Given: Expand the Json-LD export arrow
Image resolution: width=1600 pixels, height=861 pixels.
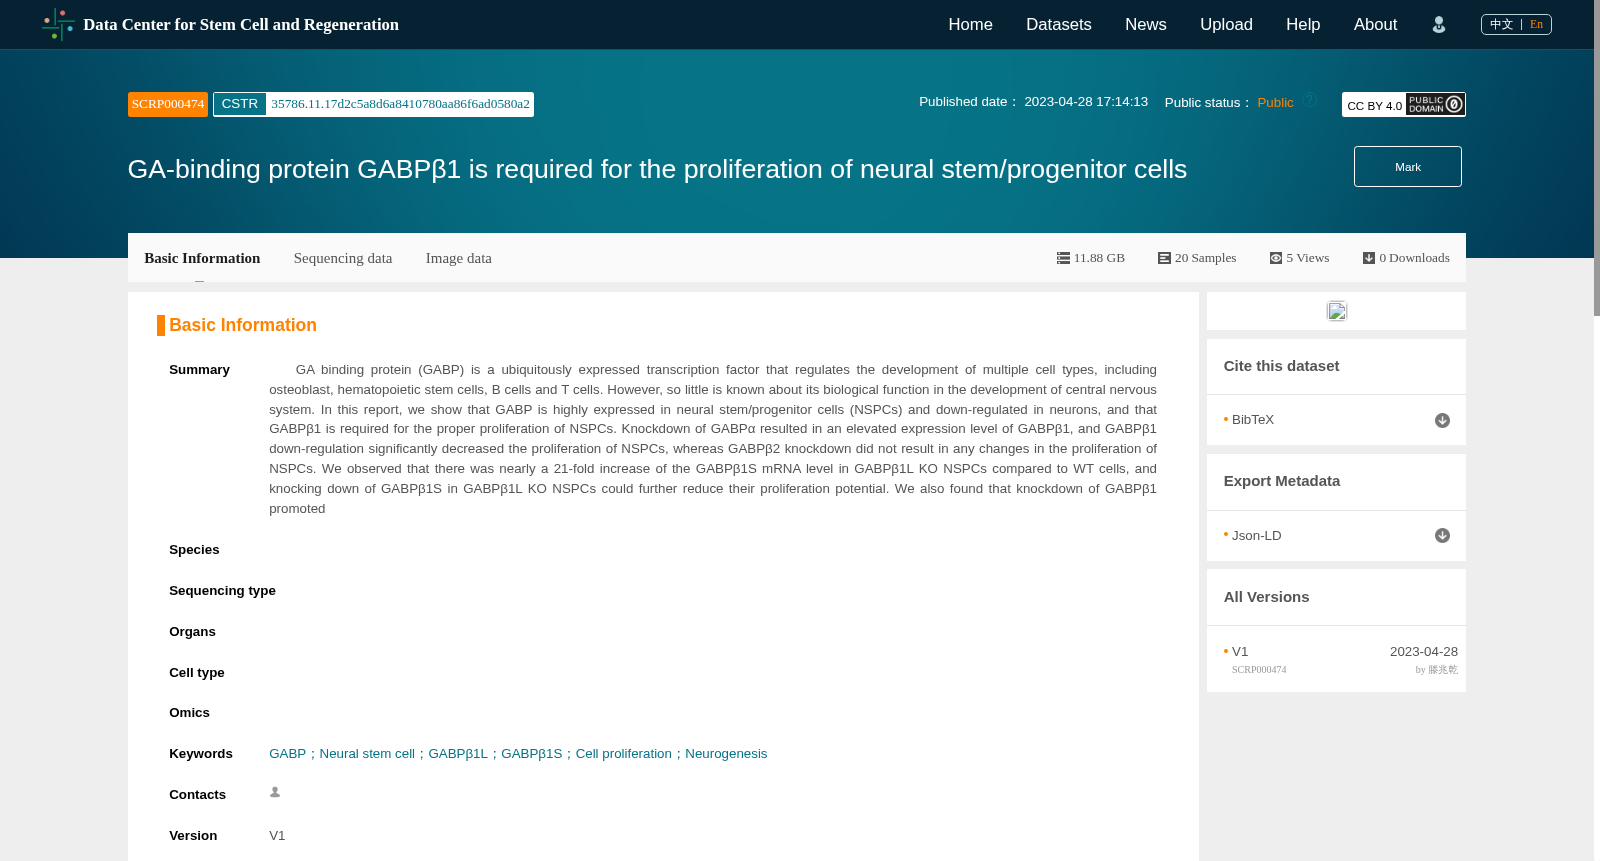Looking at the screenshot, I should pos(1442,535).
